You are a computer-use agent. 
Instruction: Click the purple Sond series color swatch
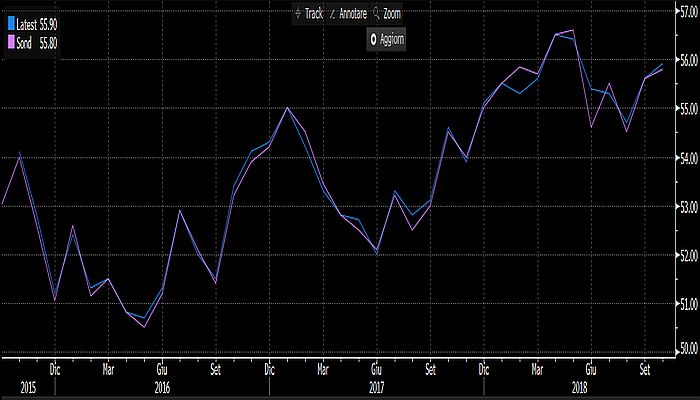10,42
